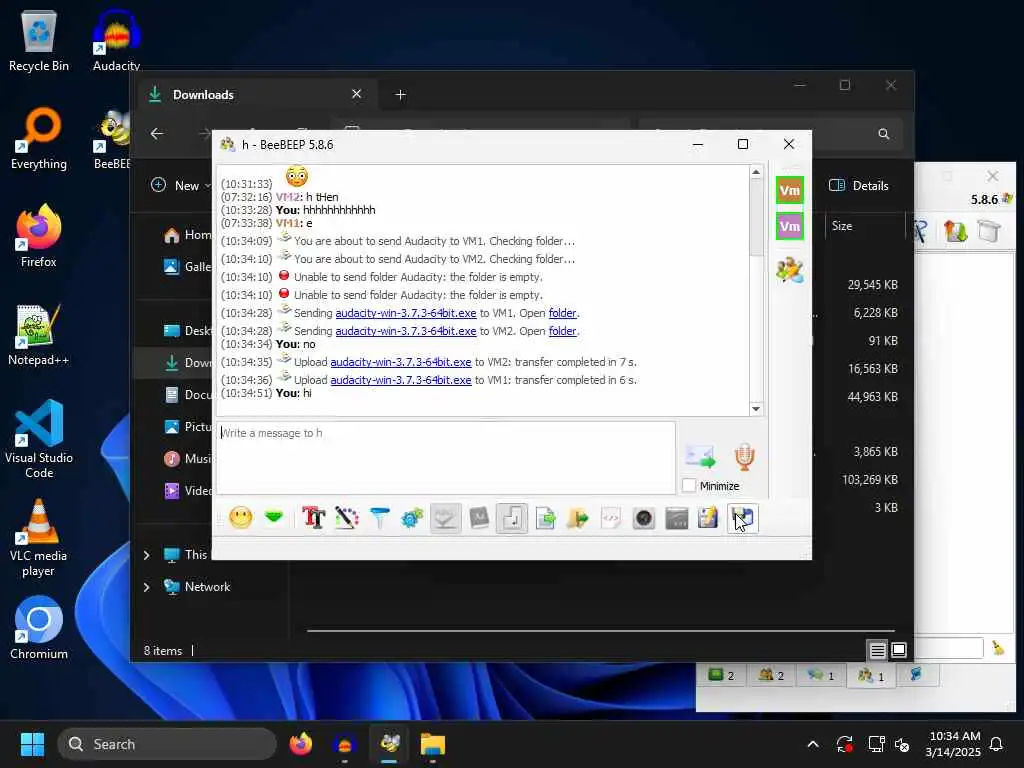Open the New dropdown in File Explorer
This screenshot has width=1024, height=768.
[x=181, y=185]
